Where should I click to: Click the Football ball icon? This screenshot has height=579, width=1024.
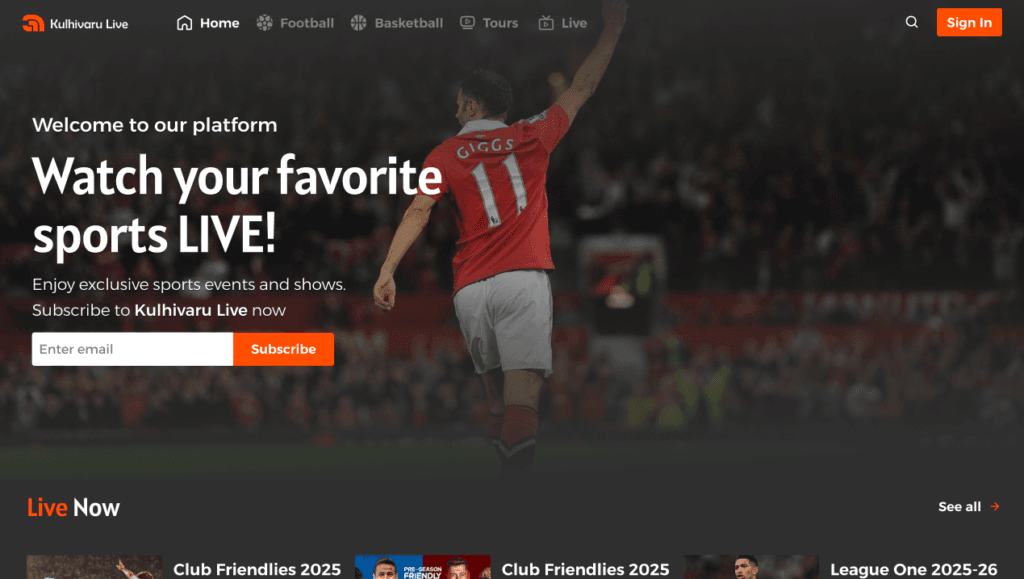click(264, 23)
